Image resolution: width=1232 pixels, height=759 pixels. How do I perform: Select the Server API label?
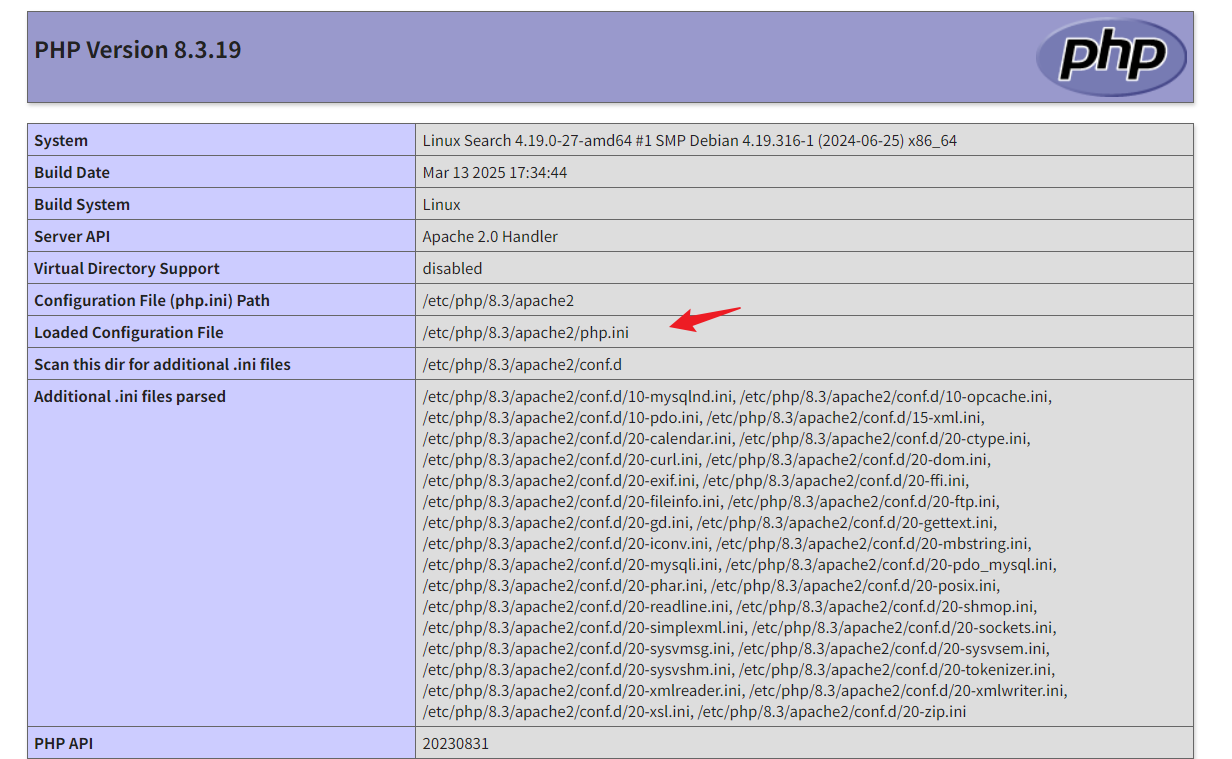(x=73, y=237)
